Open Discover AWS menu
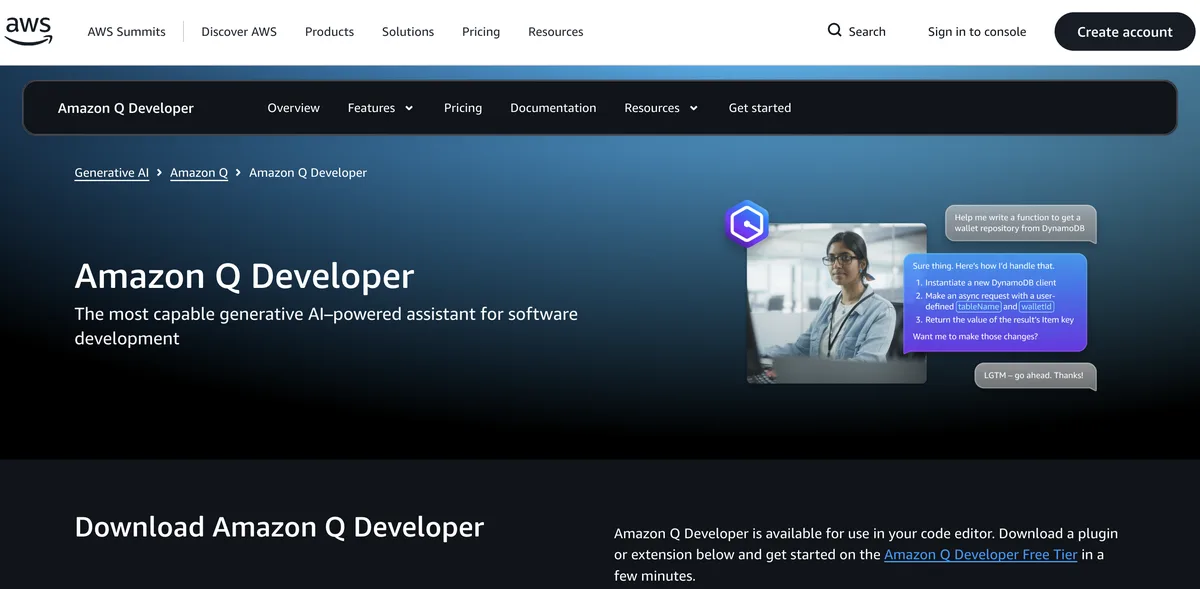The width and height of the screenshot is (1200, 589). (x=239, y=31)
